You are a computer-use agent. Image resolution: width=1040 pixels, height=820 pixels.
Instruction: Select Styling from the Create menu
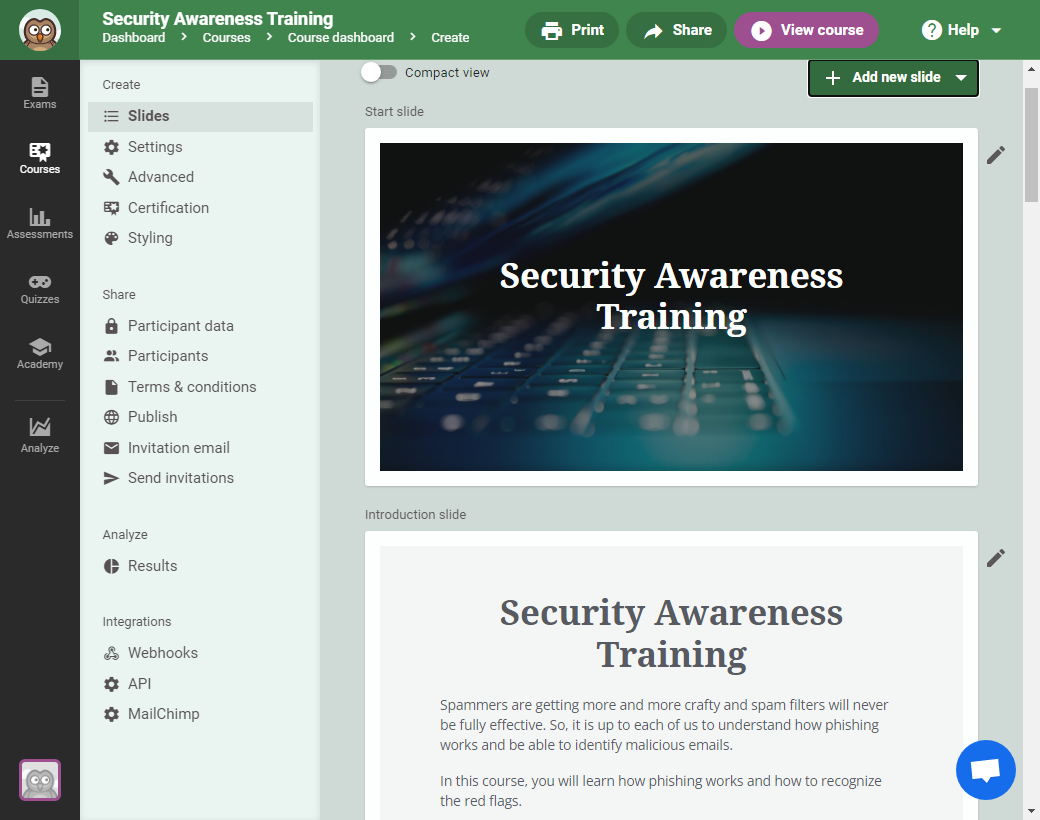[150, 238]
